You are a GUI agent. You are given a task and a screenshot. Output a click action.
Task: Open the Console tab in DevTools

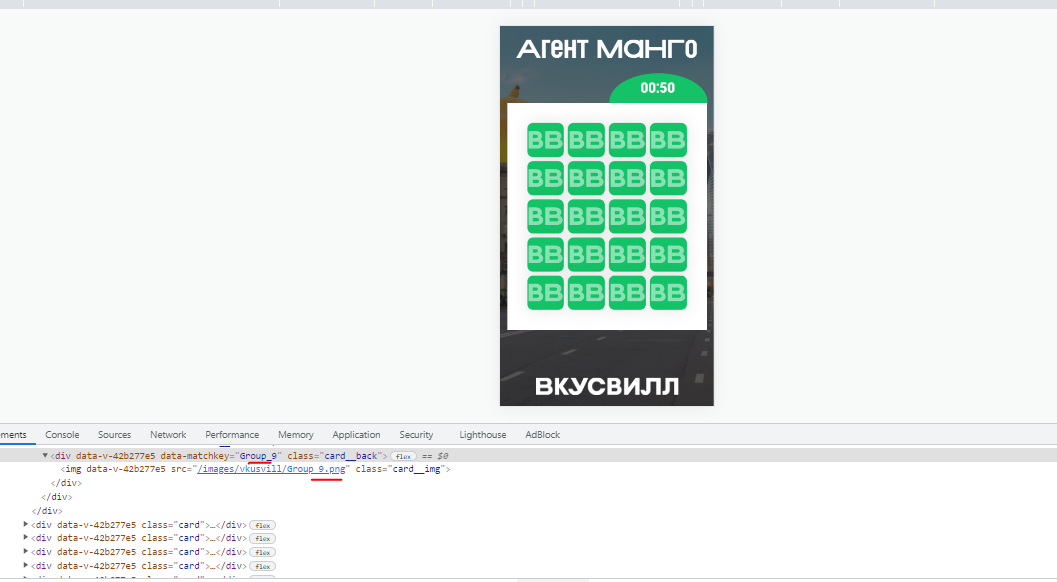tap(62, 435)
